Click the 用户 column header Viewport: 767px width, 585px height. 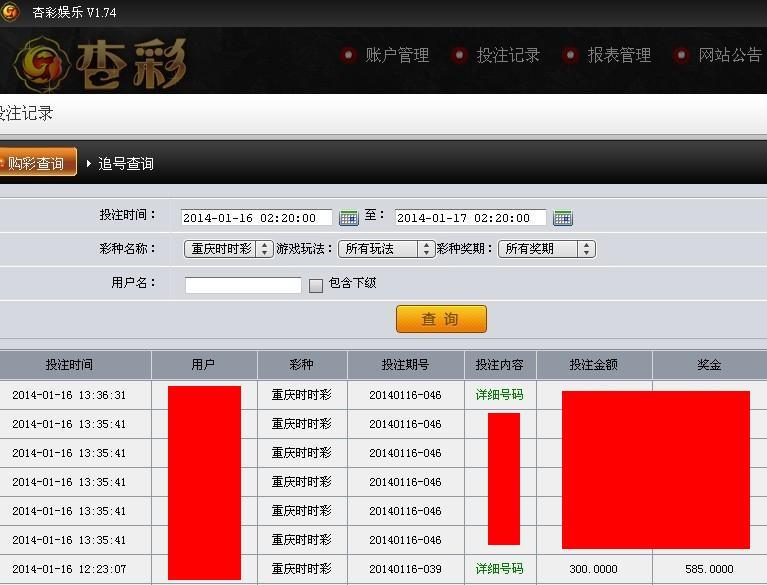click(204, 364)
